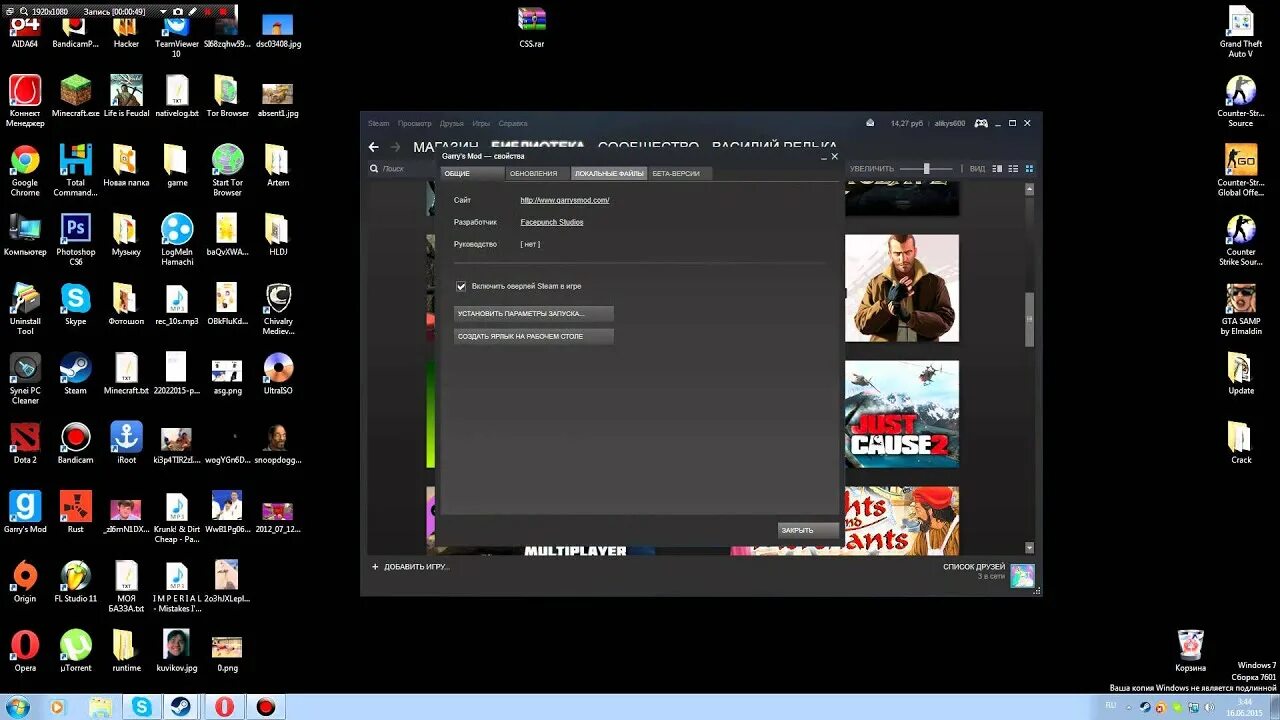Open Steam menu in Steam window
Screen dimensions: 1280x720
(378, 123)
